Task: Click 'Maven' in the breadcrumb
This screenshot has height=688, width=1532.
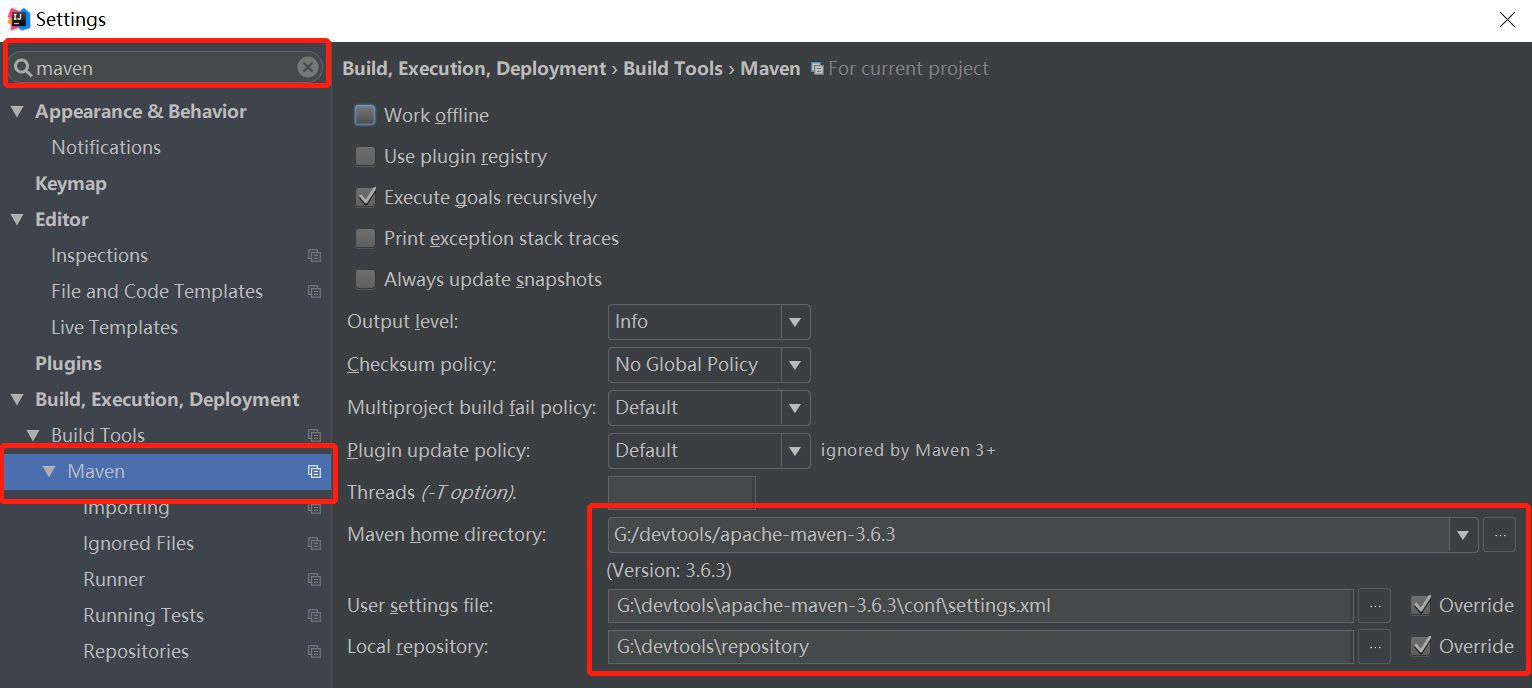Action: (770, 69)
